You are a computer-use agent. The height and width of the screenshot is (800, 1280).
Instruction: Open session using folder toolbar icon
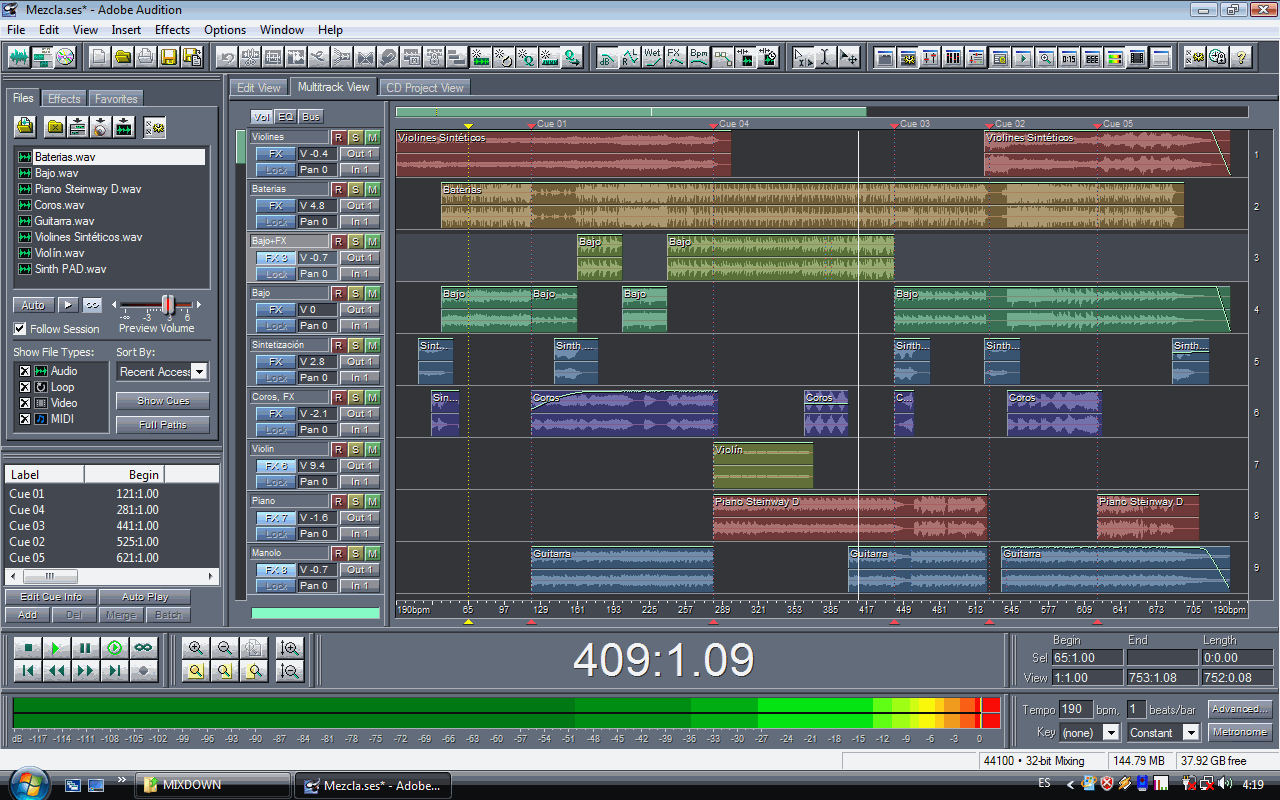tap(122, 57)
